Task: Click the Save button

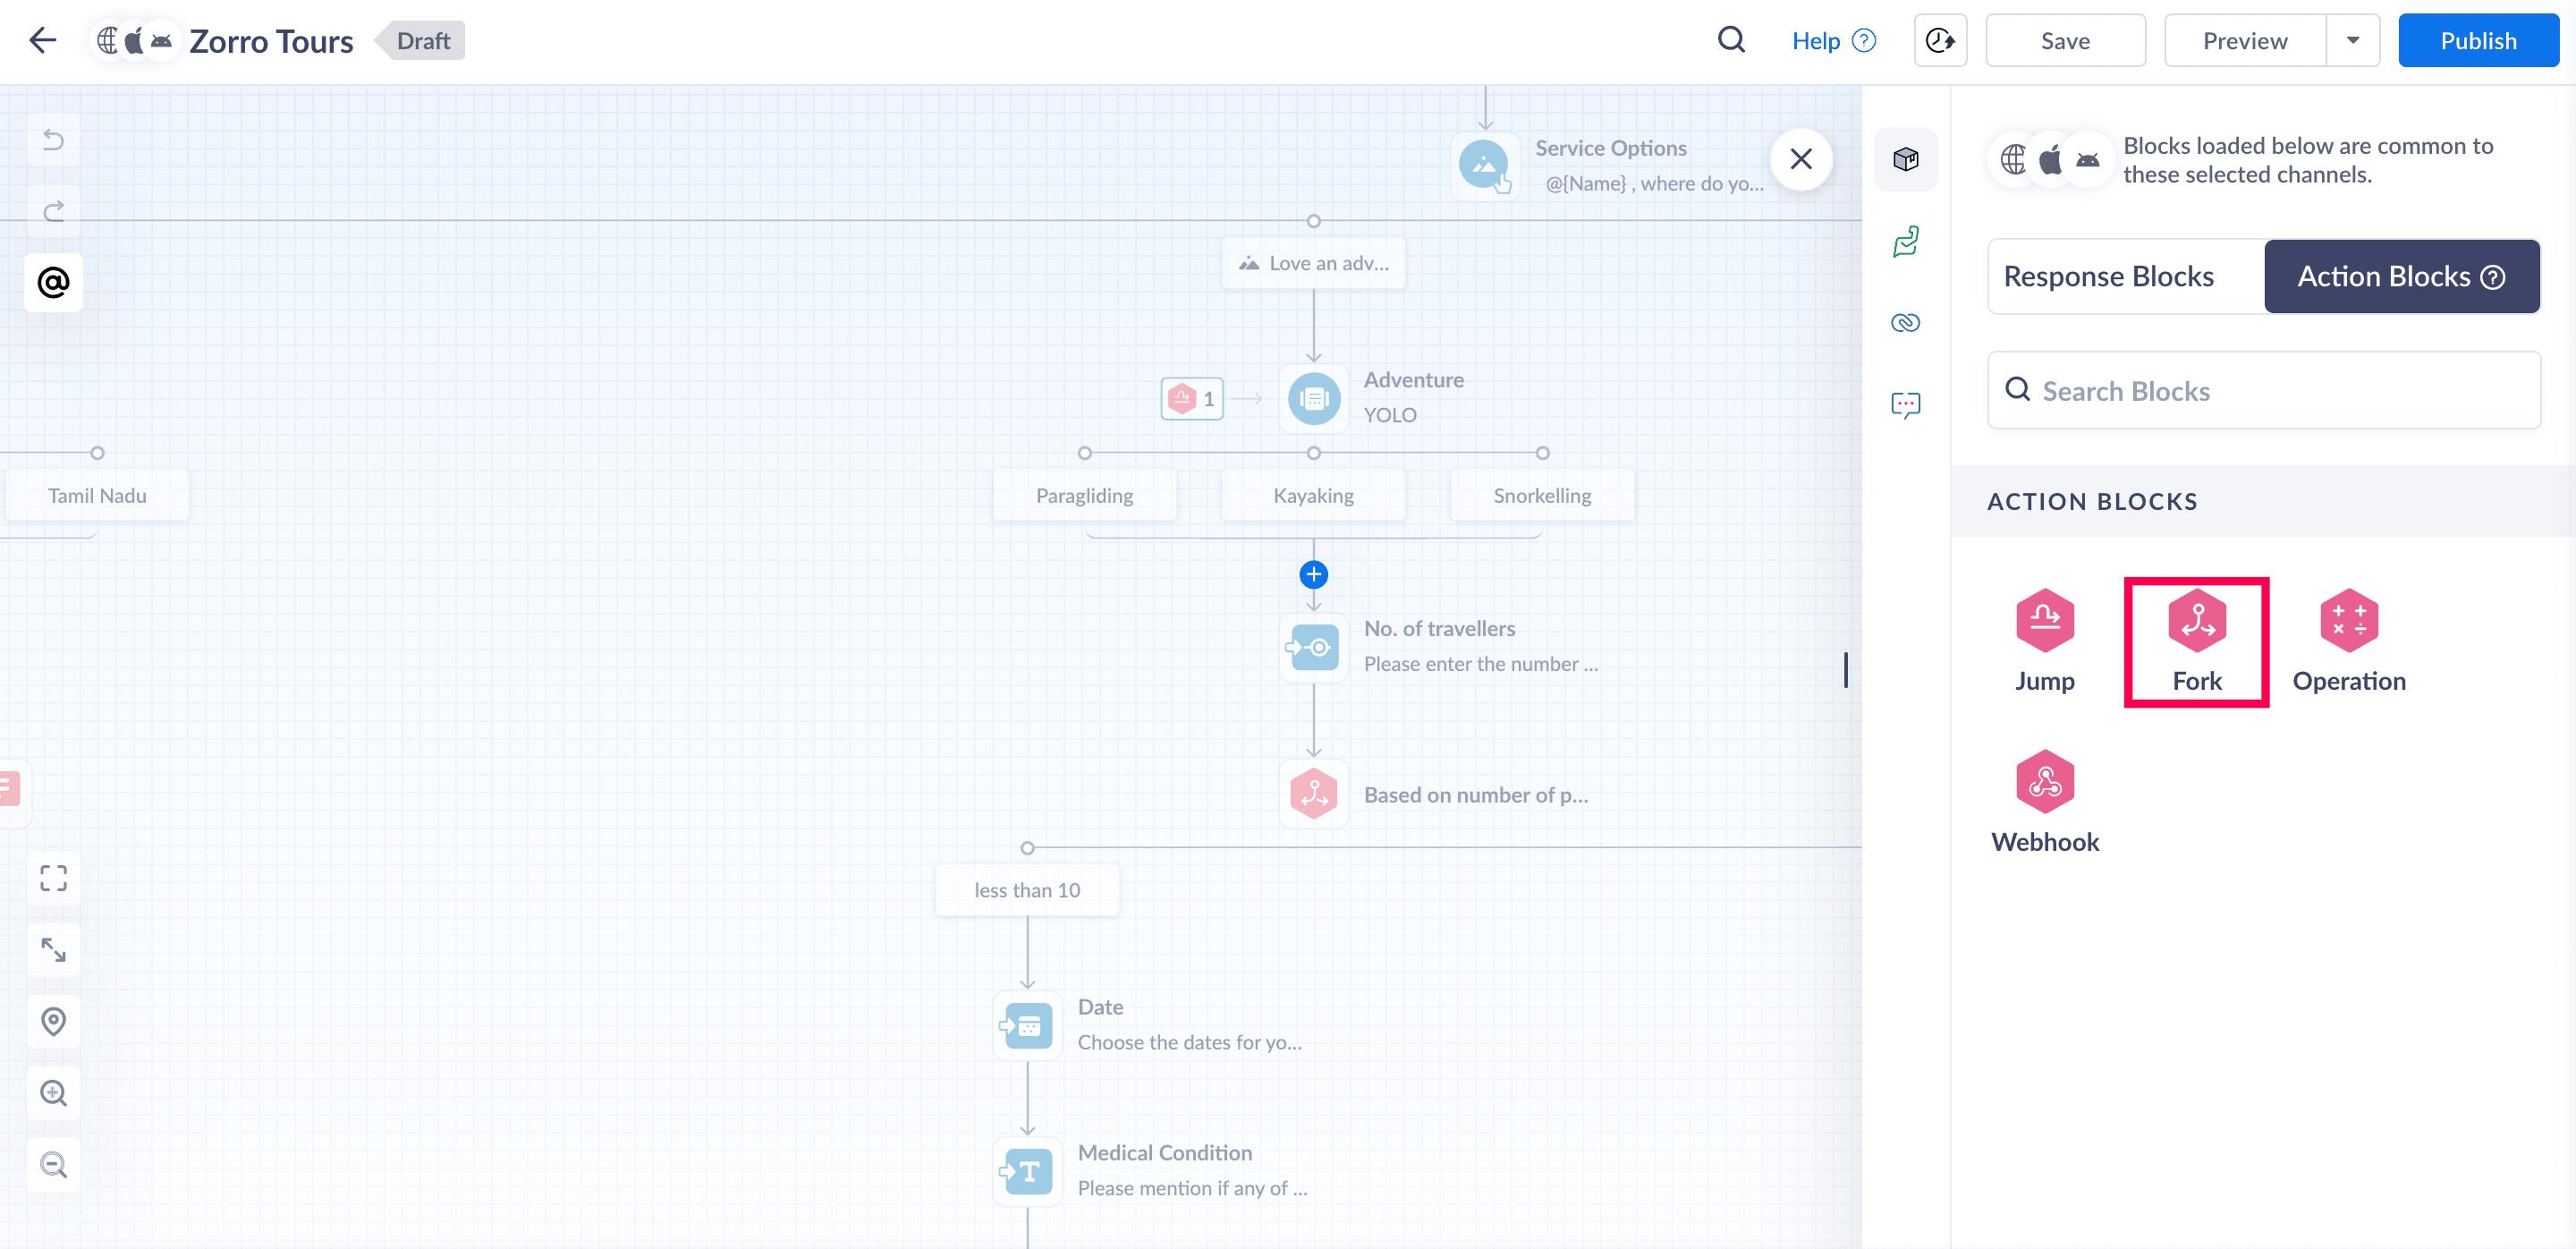Action: pos(2064,41)
